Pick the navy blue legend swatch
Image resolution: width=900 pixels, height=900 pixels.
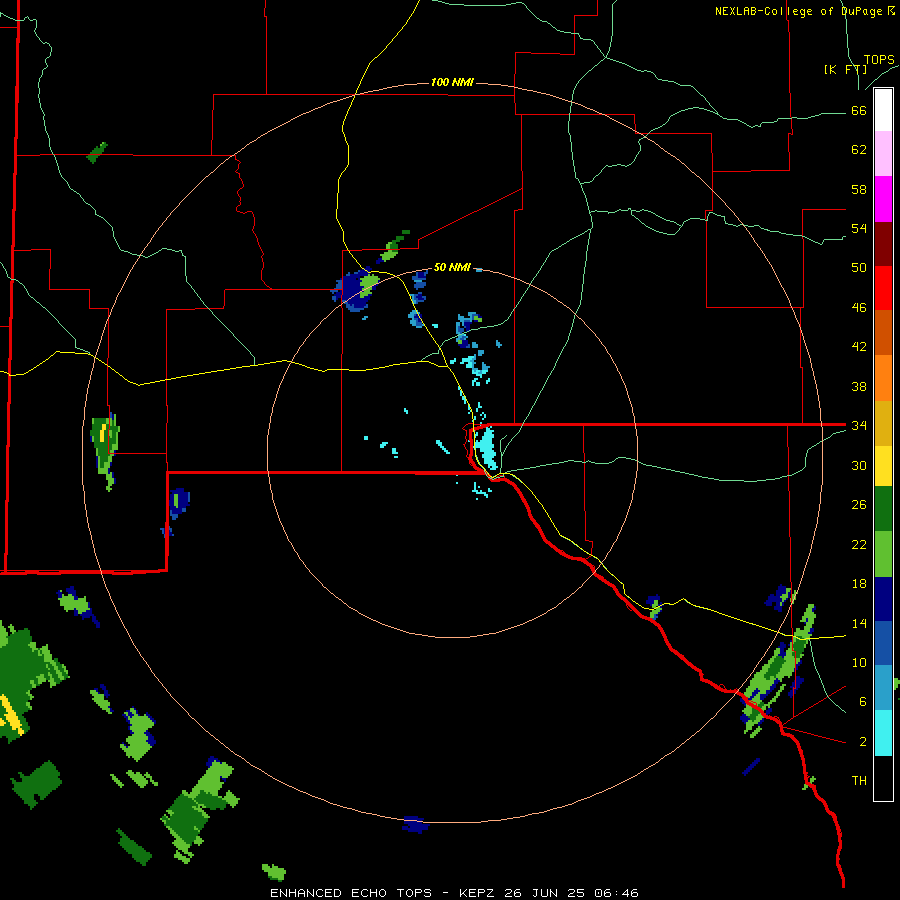pos(883,599)
